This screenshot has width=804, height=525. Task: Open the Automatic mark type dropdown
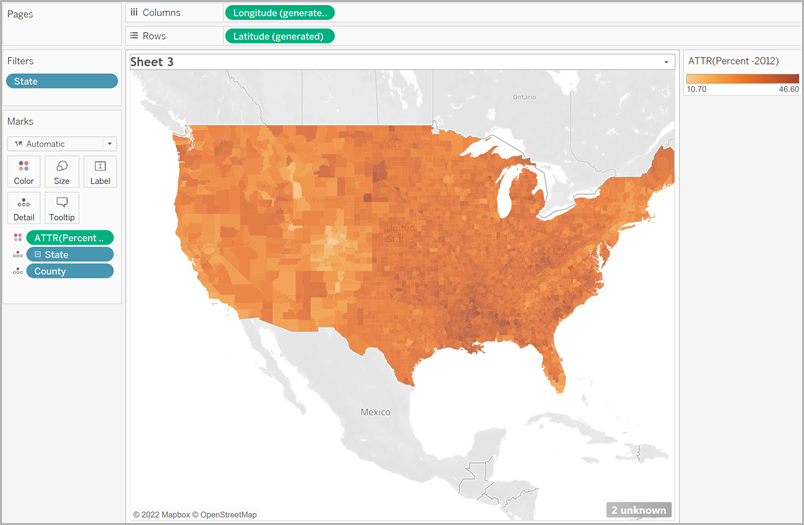62,144
